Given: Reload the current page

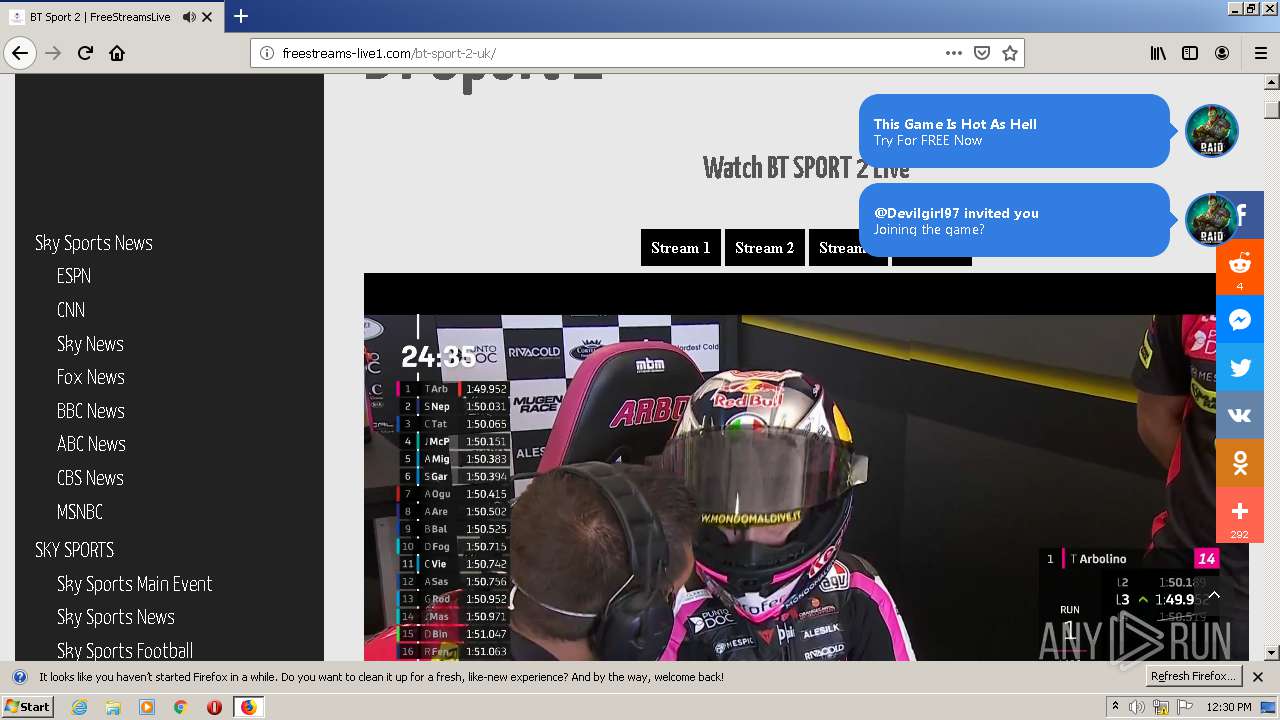Looking at the screenshot, I should 85,53.
